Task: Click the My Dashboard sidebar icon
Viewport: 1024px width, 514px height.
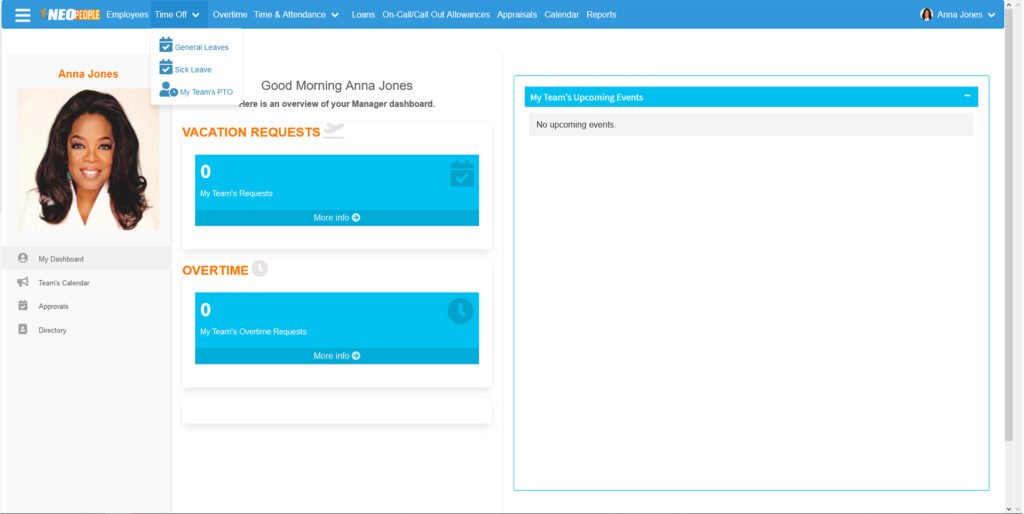Action: click(23, 258)
